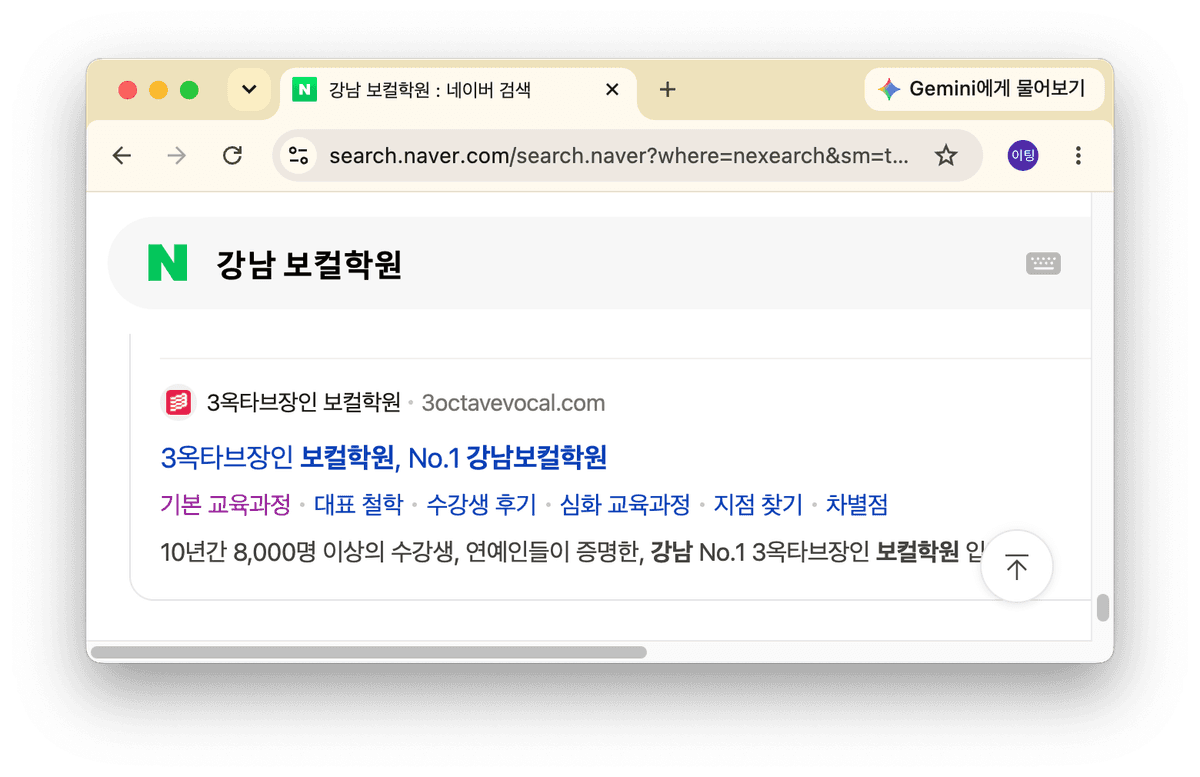This screenshot has width=1200, height=777.
Task: Close the 강남 보컬학원 tab
Action: click(x=613, y=90)
